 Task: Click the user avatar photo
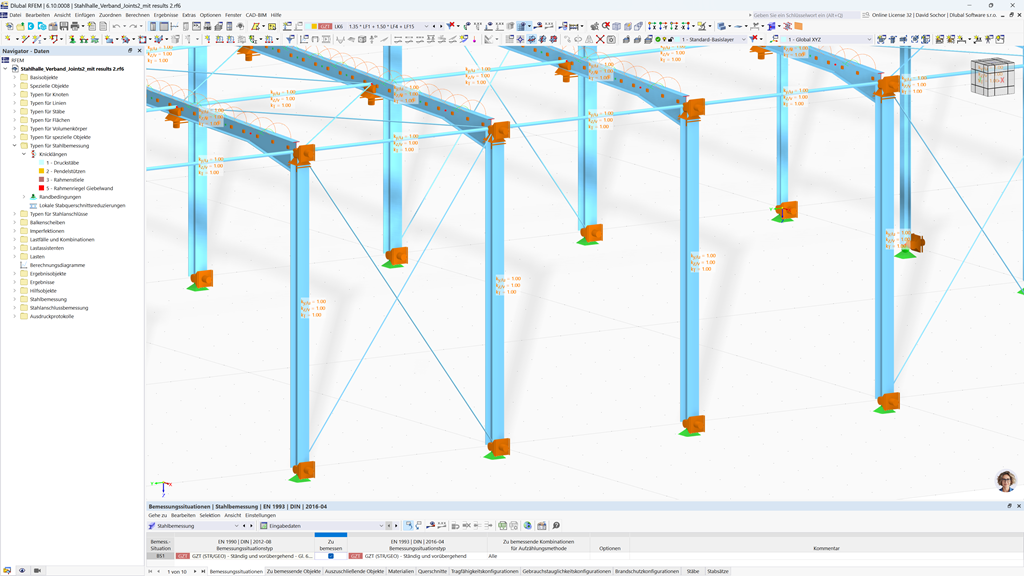[1006, 481]
